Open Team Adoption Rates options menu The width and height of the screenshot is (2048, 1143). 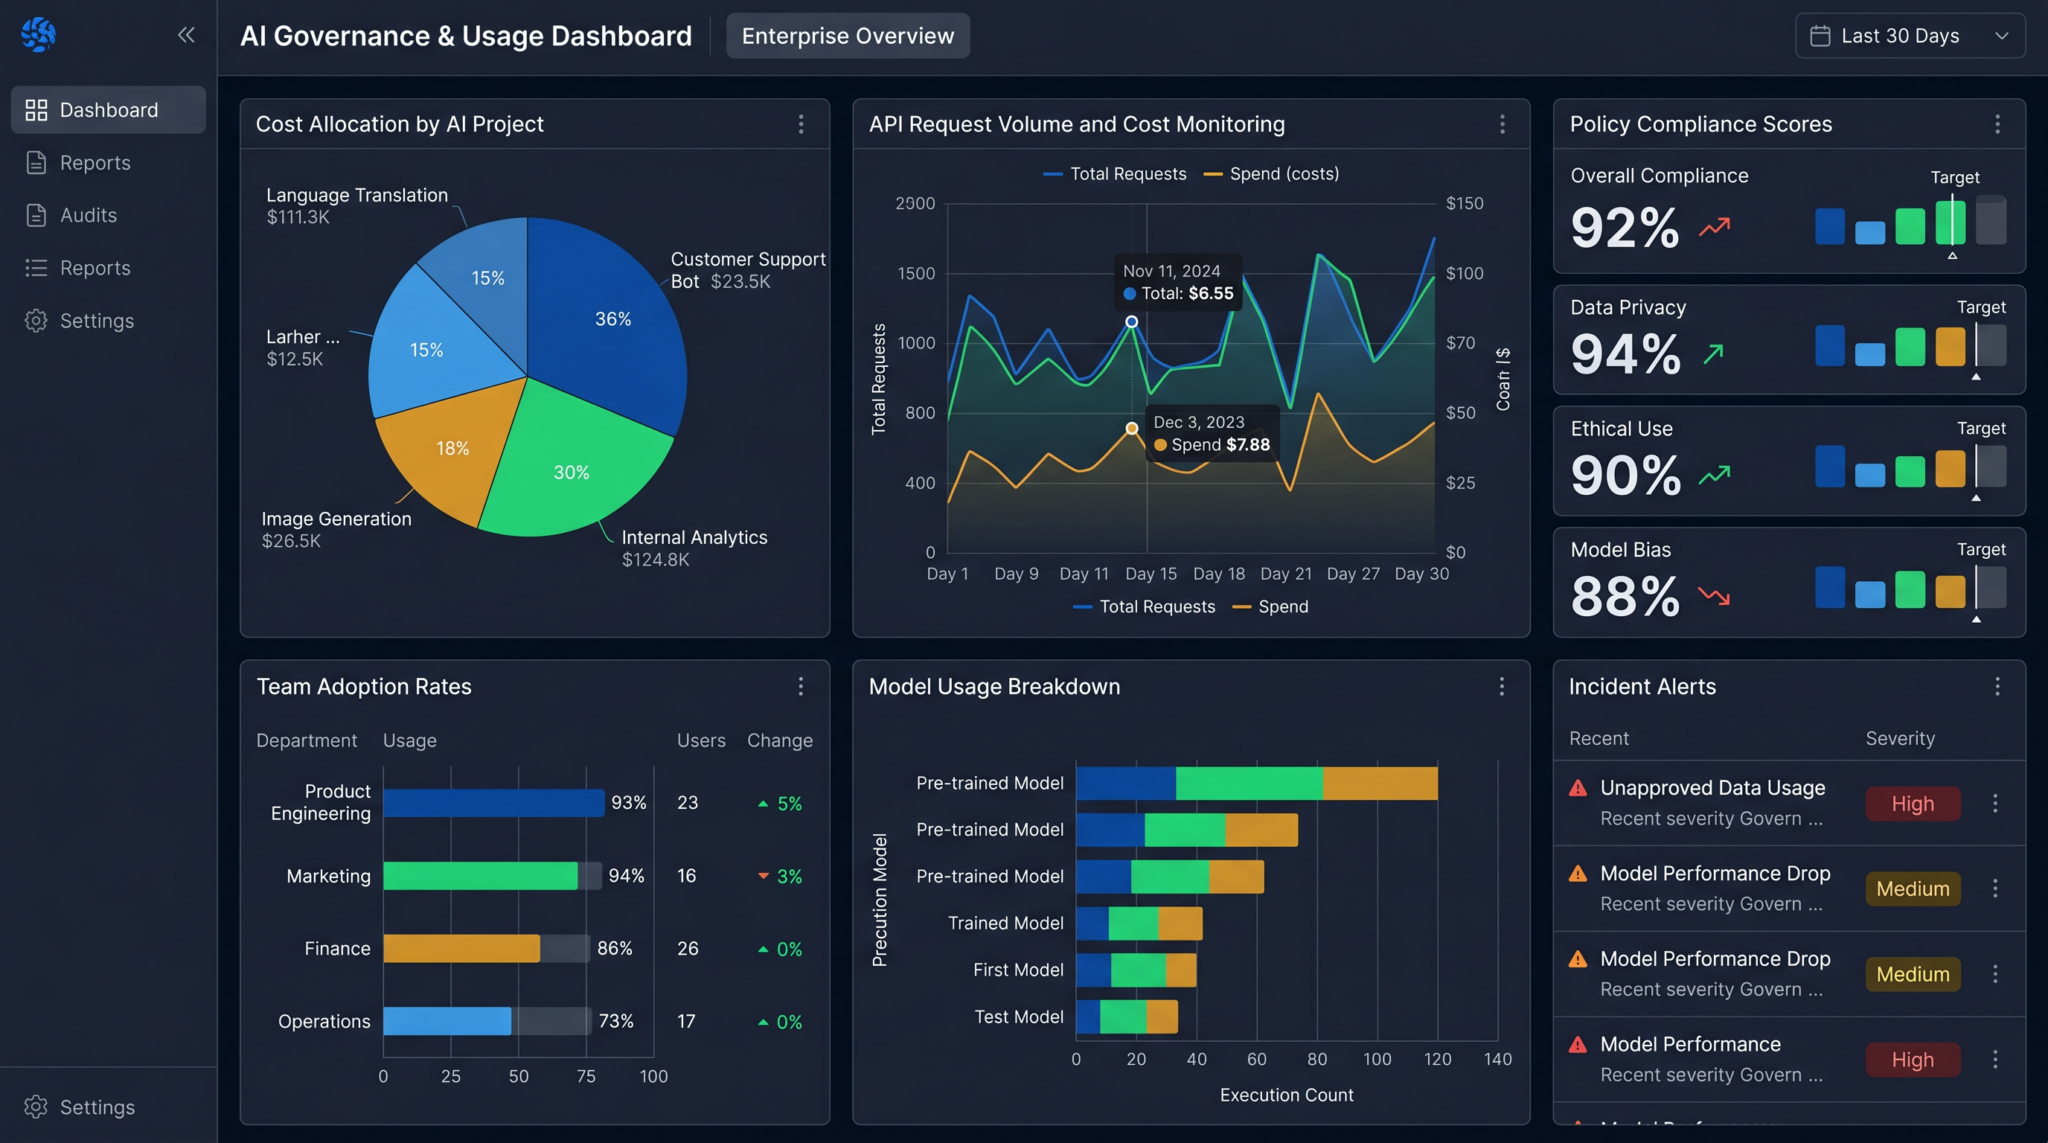point(801,686)
